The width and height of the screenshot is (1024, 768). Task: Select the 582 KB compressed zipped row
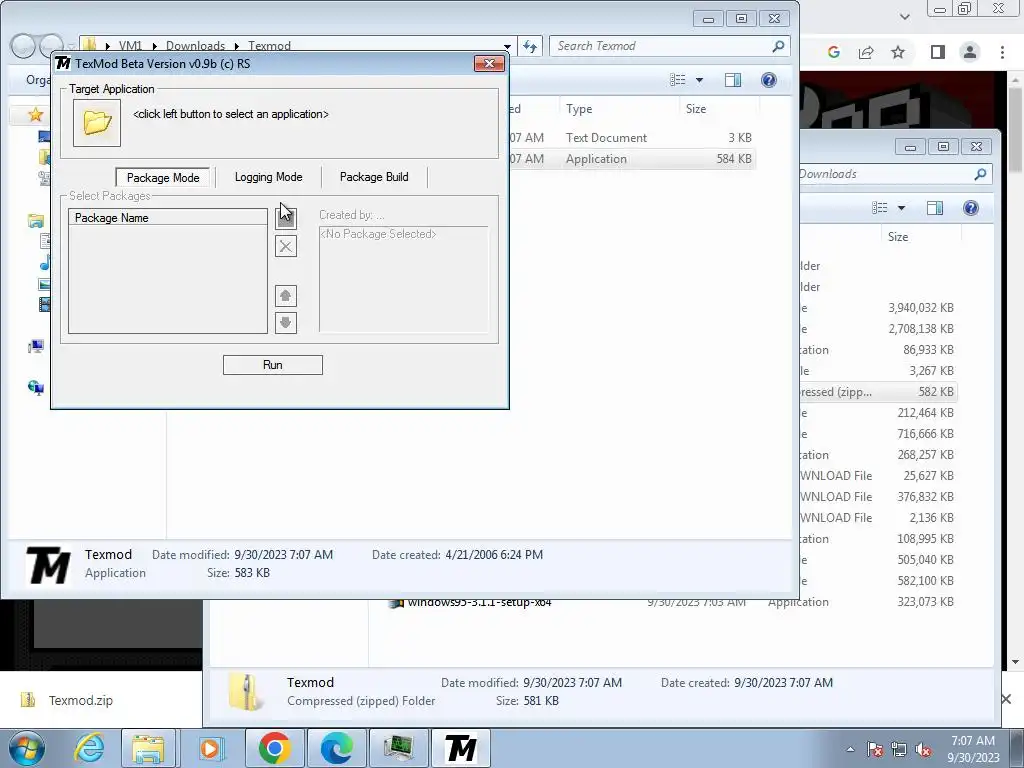[x=878, y=392]
